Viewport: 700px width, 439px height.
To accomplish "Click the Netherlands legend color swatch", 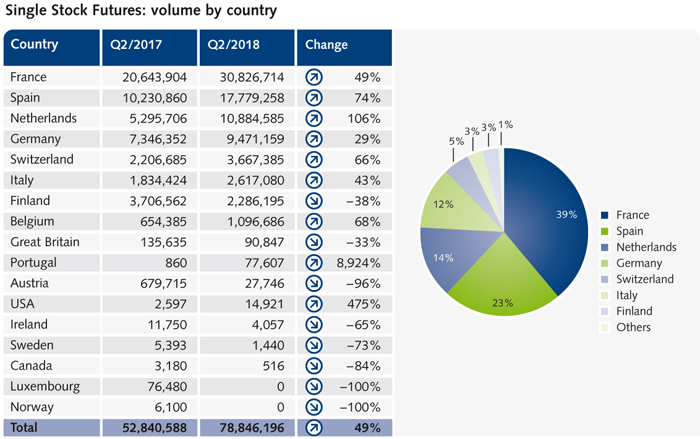I will (606, 247).
